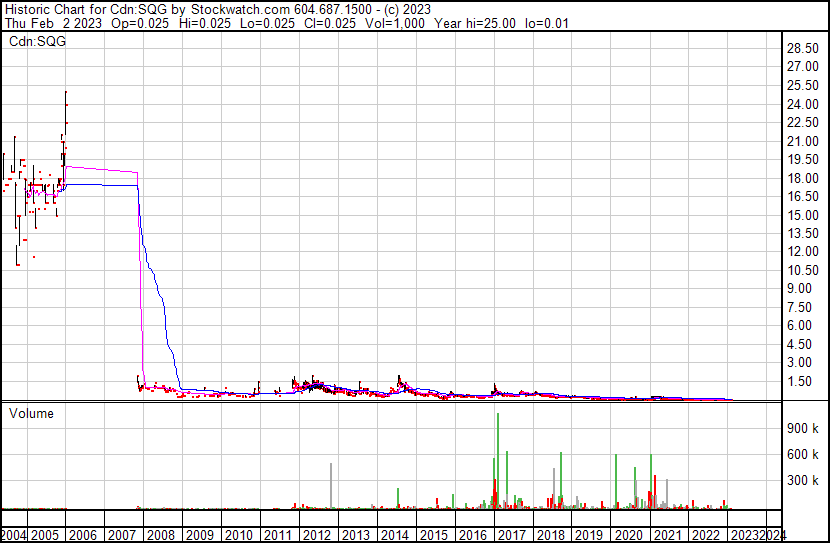Click the 2022 year label
This screenshot has height=543, width=830.
706,535
